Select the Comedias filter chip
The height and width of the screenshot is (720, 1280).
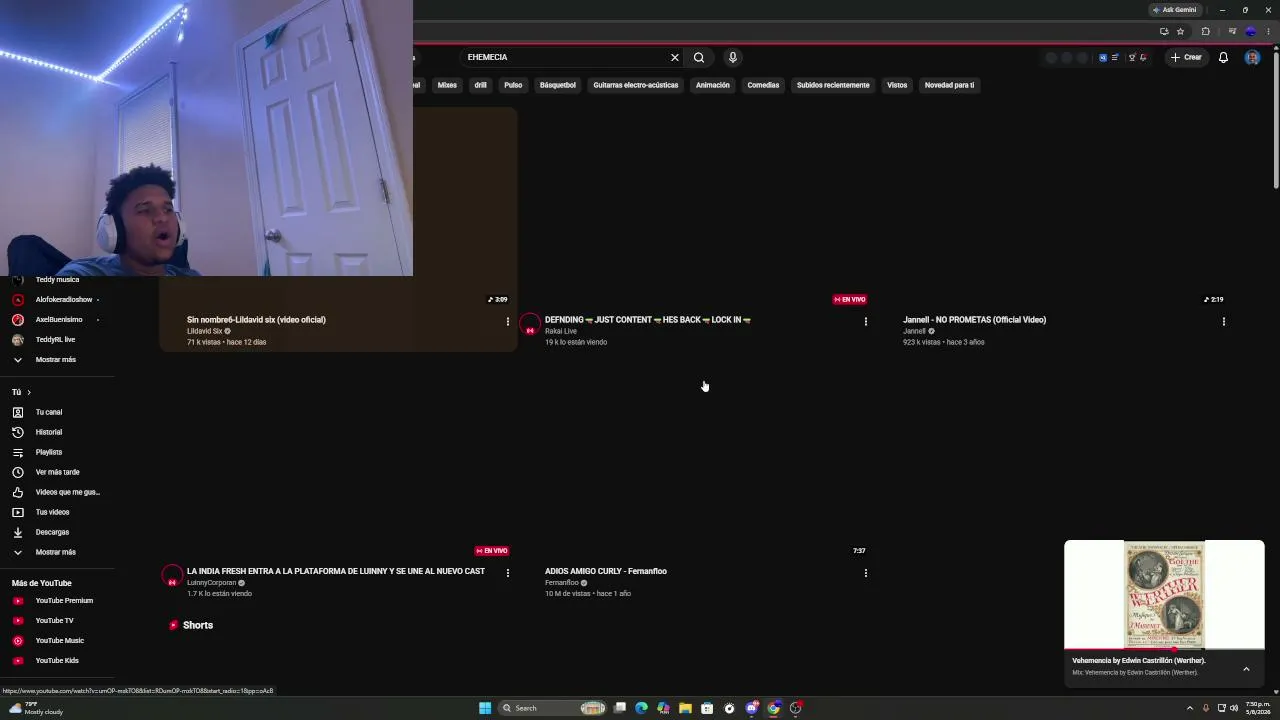click(x=763, y=85)
